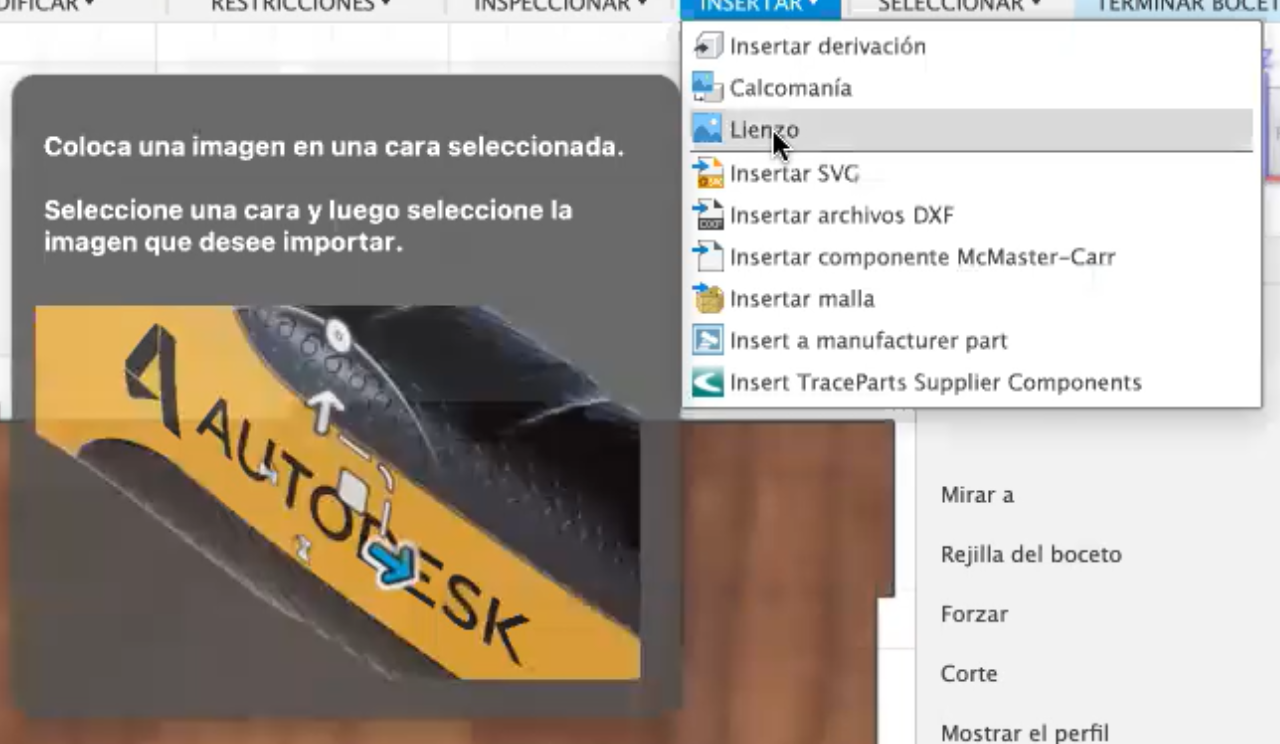Click the Forzar option
Viewport: 1280px width, 744px height.
coord(974,614)
